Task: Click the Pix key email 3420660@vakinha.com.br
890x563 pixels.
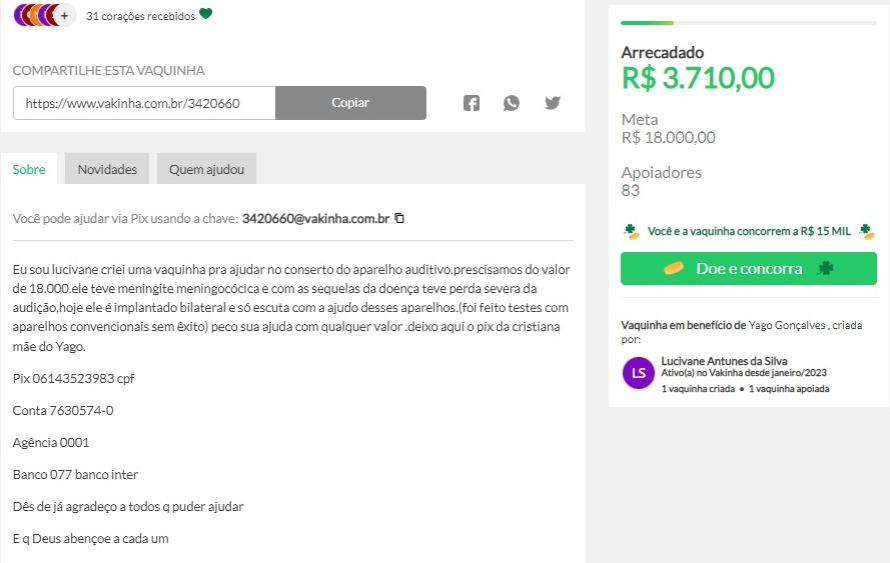Action: (315, 219)
